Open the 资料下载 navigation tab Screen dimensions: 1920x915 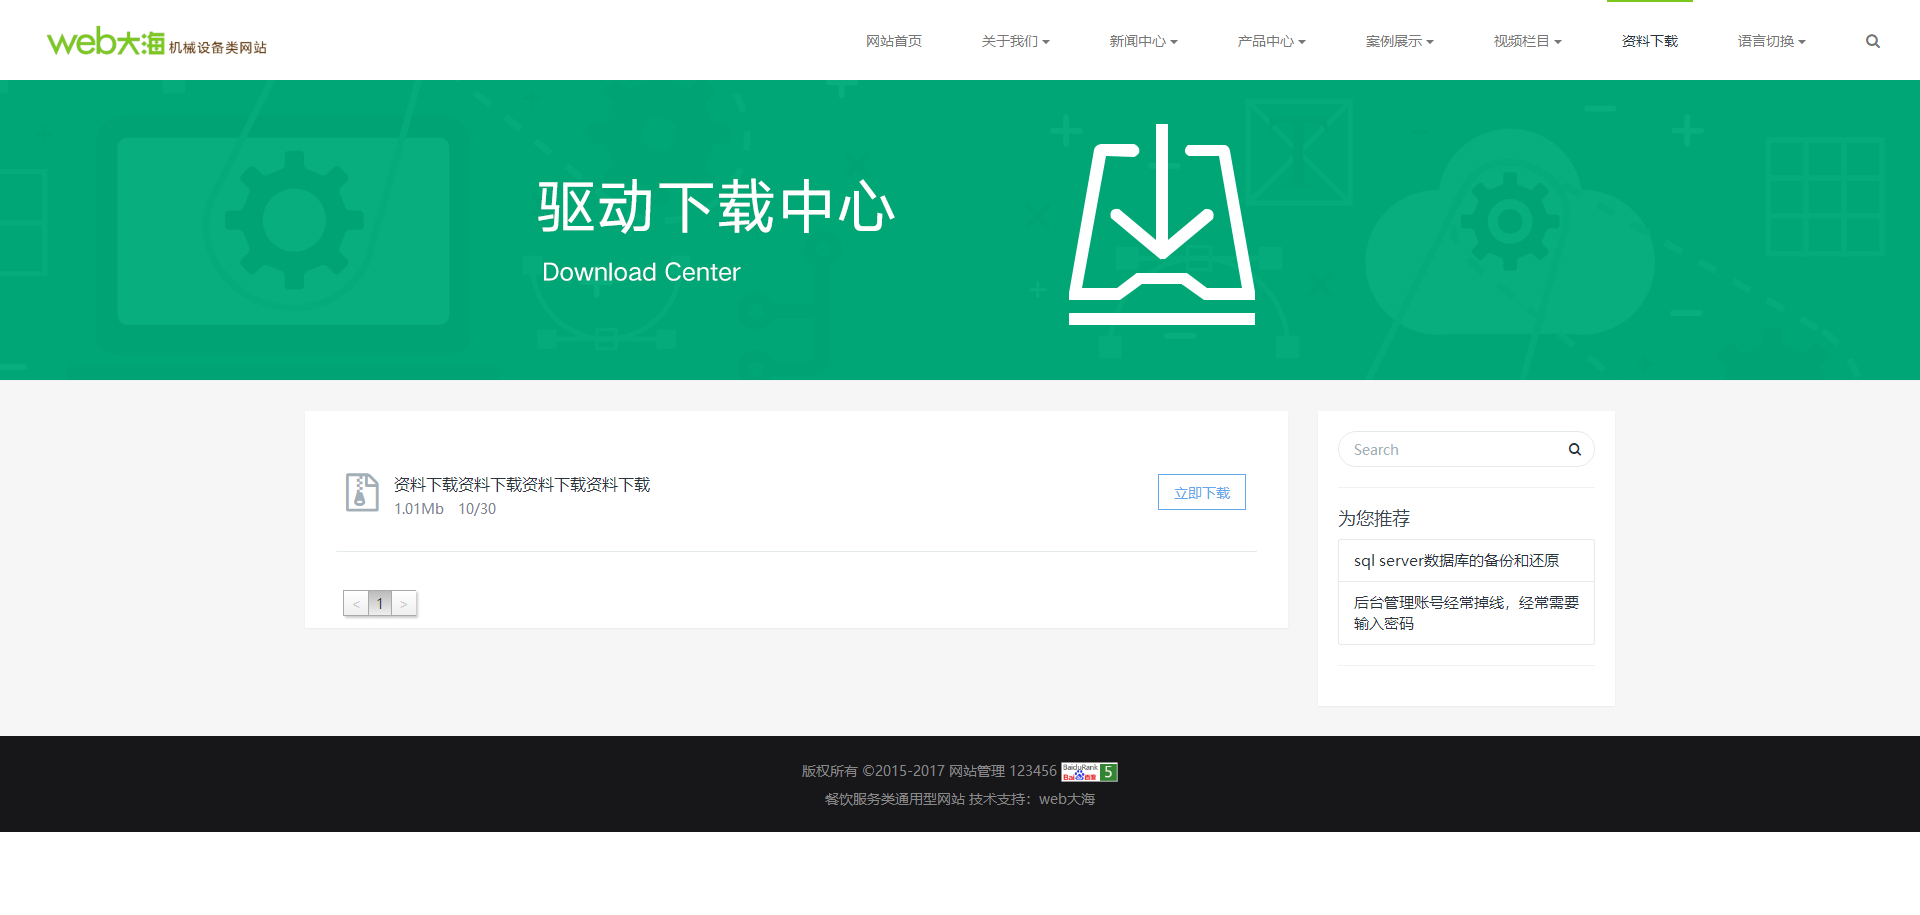[1650, 41]
